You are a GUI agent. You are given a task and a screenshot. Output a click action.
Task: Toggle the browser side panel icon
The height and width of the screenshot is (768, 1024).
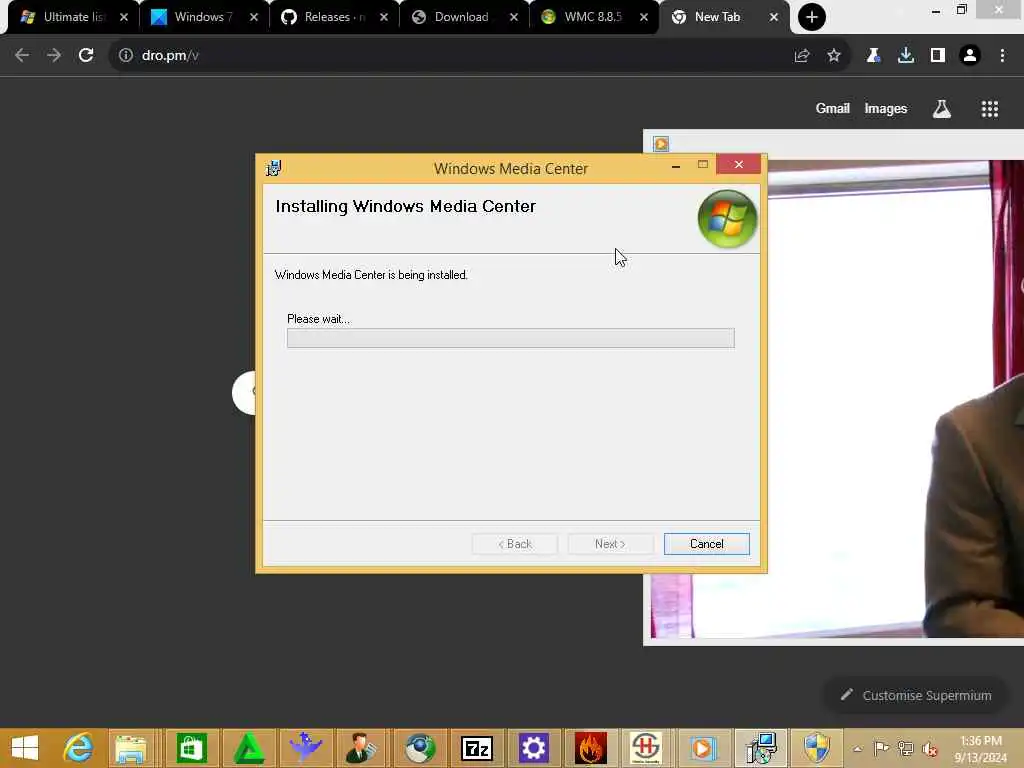(x=938, y=56)
